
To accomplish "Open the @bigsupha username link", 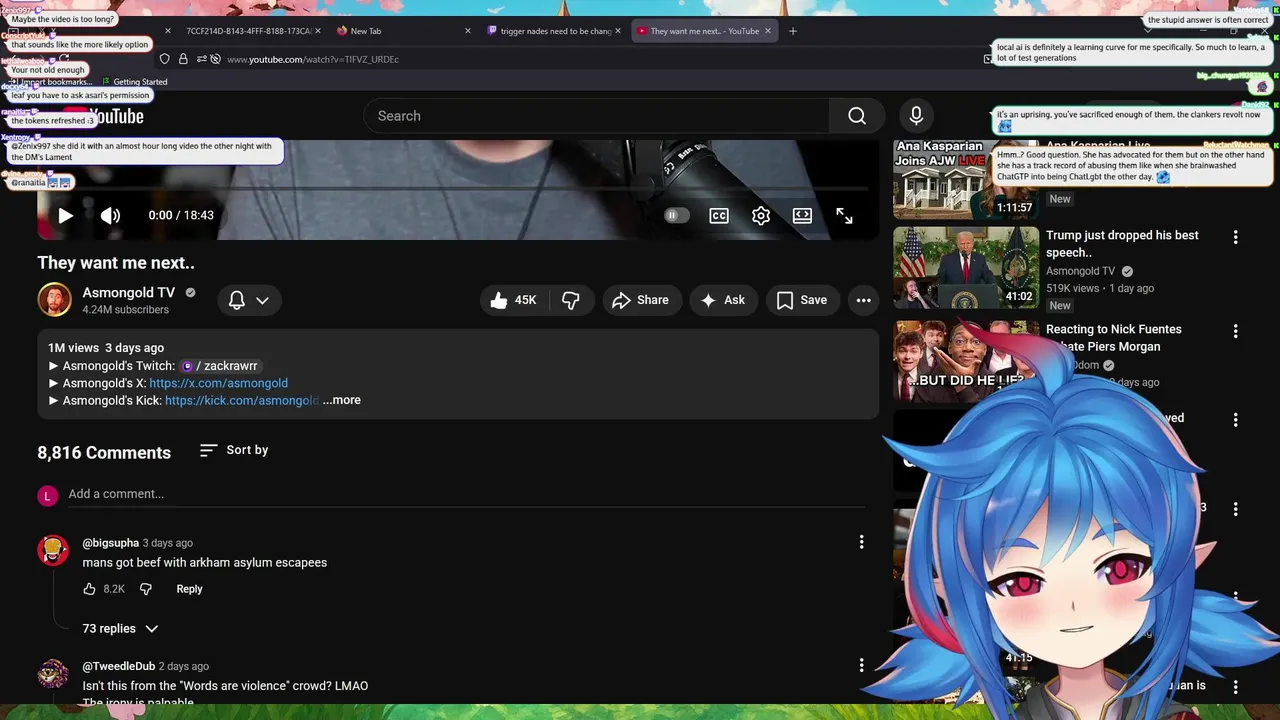I will 110,543.
